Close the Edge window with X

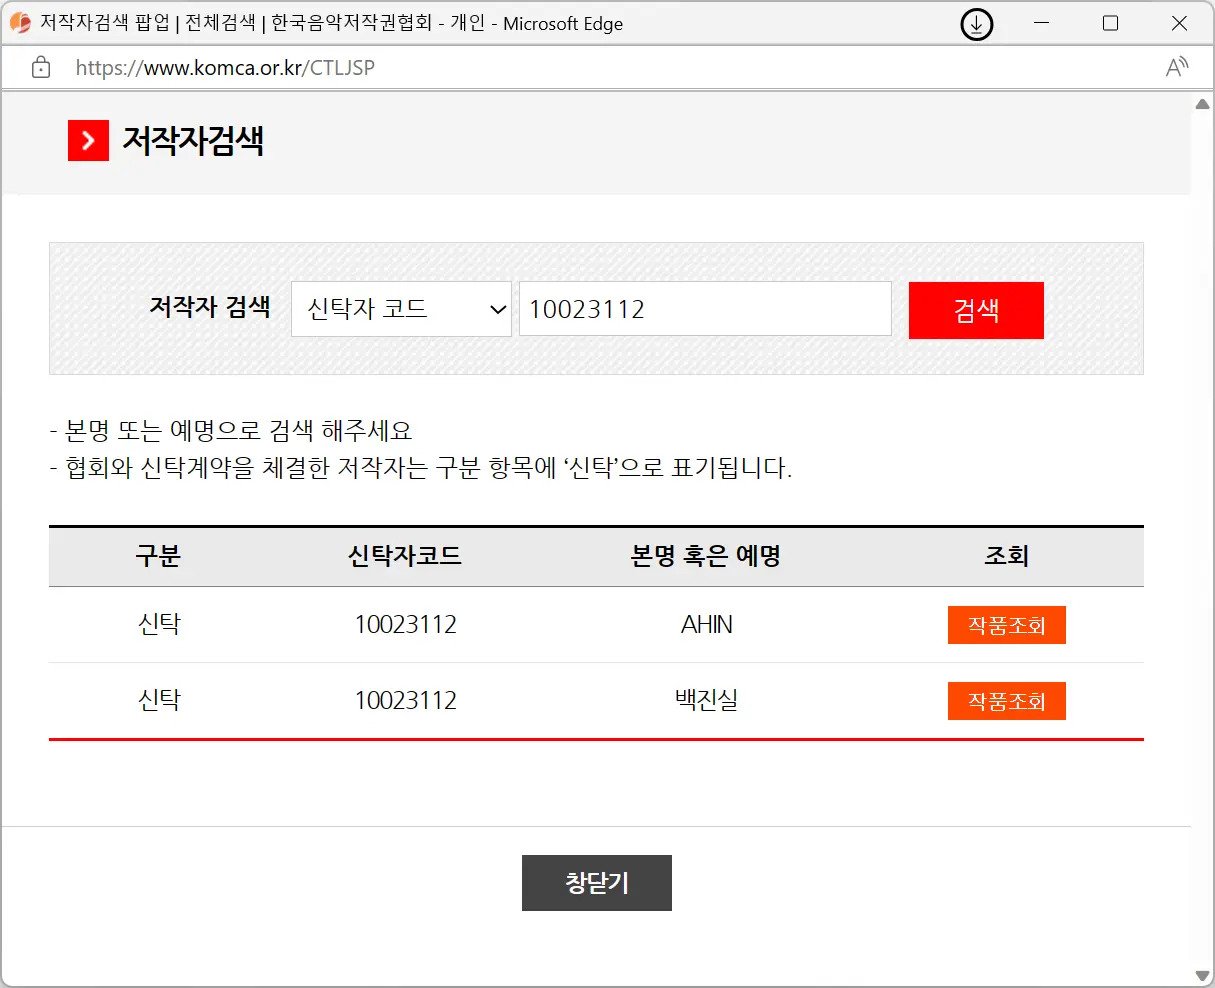(1179, 23)
